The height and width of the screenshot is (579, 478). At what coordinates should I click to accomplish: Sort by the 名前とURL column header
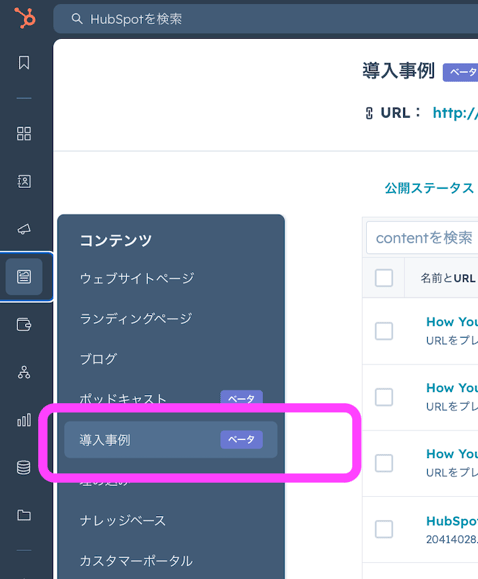coord(448,278)
